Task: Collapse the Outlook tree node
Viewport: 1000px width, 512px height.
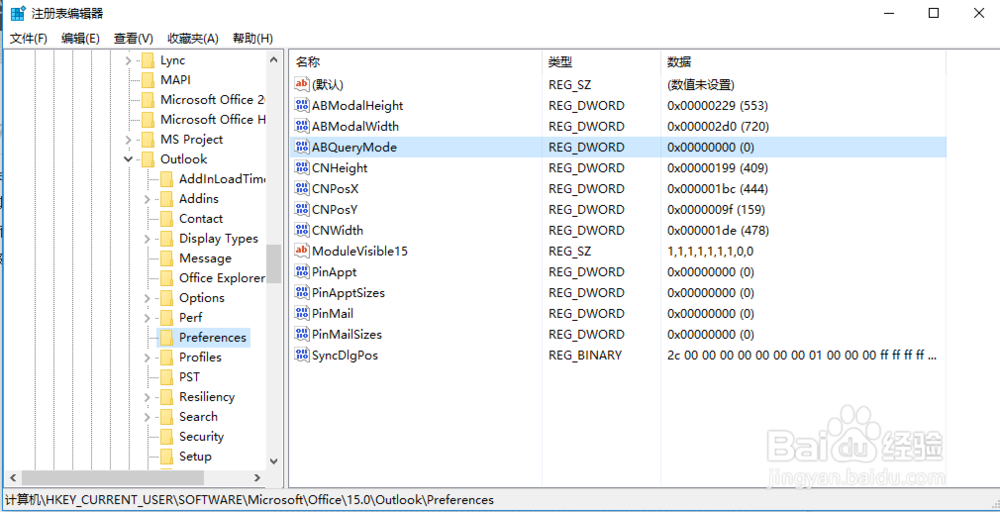Action: pyautogui.click(x=129, y=159)
